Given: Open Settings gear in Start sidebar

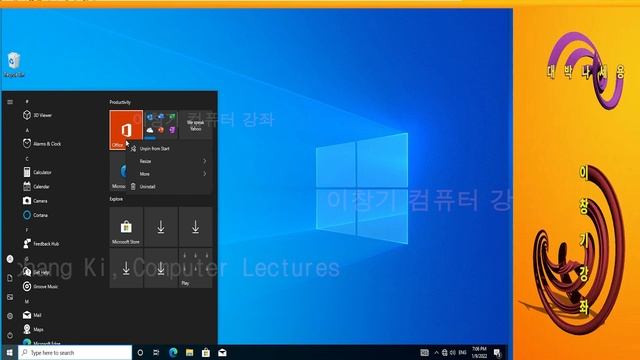Looking at the screenshot, I should coord(10,316).
